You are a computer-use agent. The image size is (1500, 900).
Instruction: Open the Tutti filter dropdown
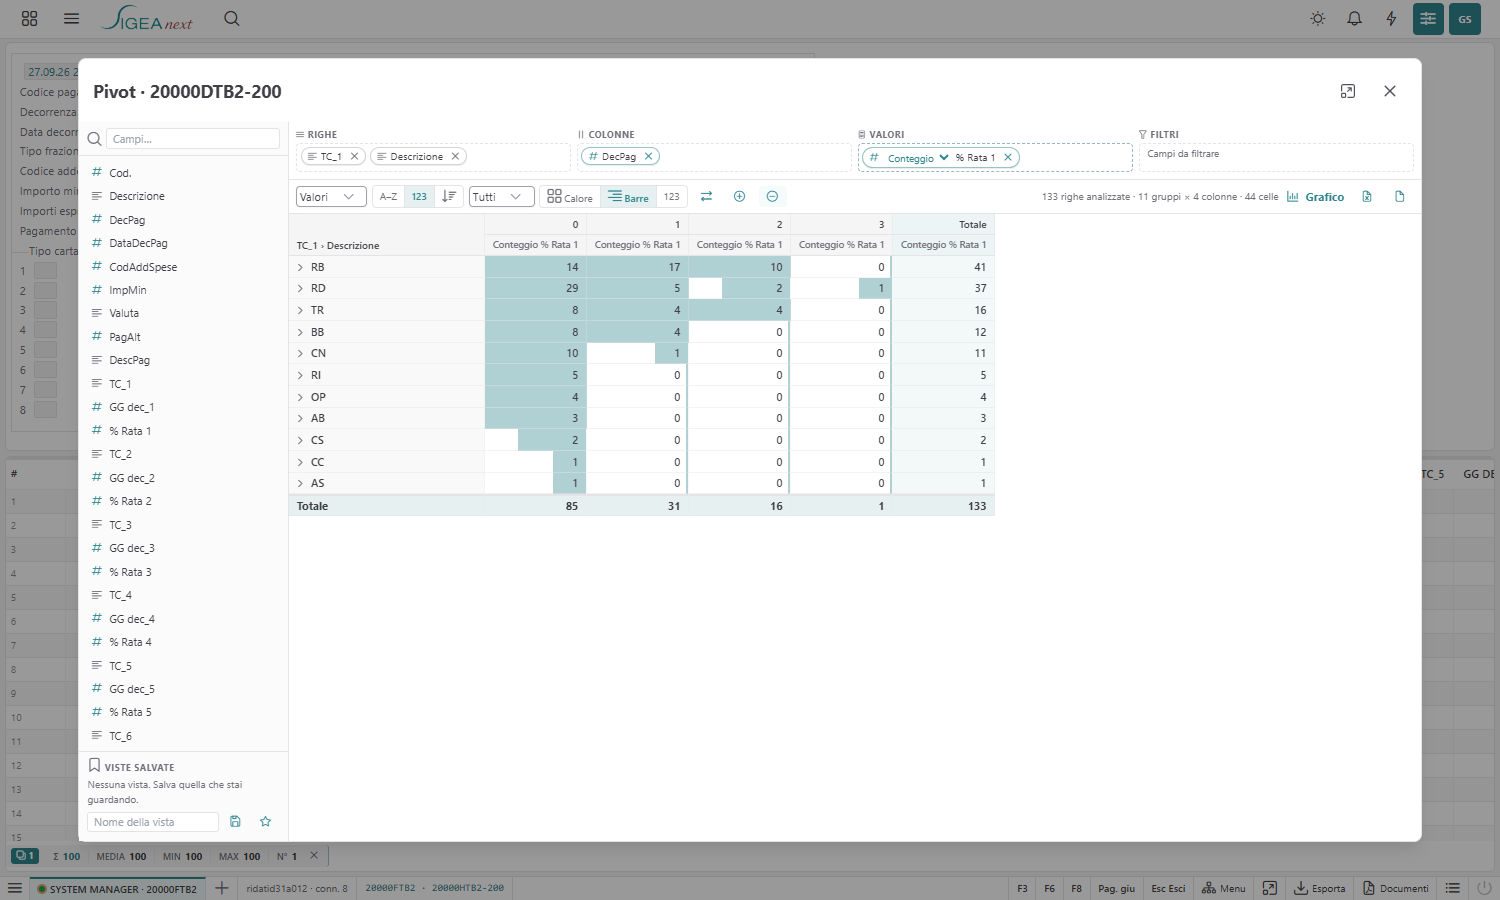(x=501, y=197)
